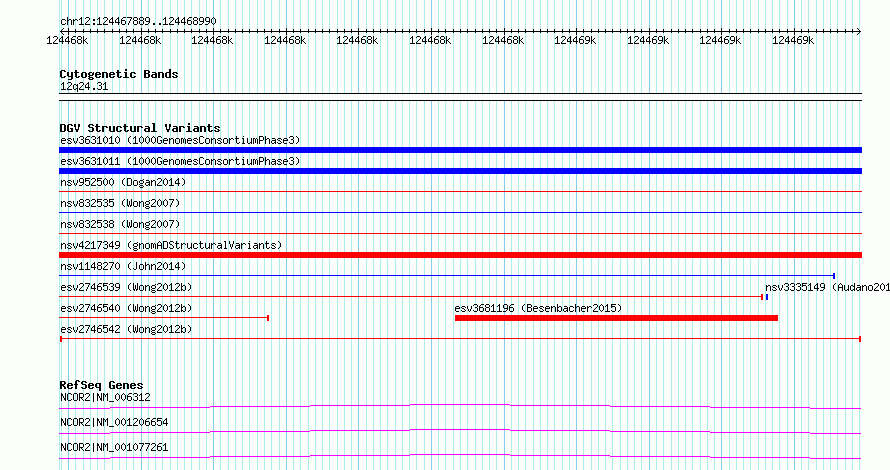Viewport: 890px width, 470px height.
Task: Click the nsv3335149 Audano variant label
Action: tap(827, 287)
